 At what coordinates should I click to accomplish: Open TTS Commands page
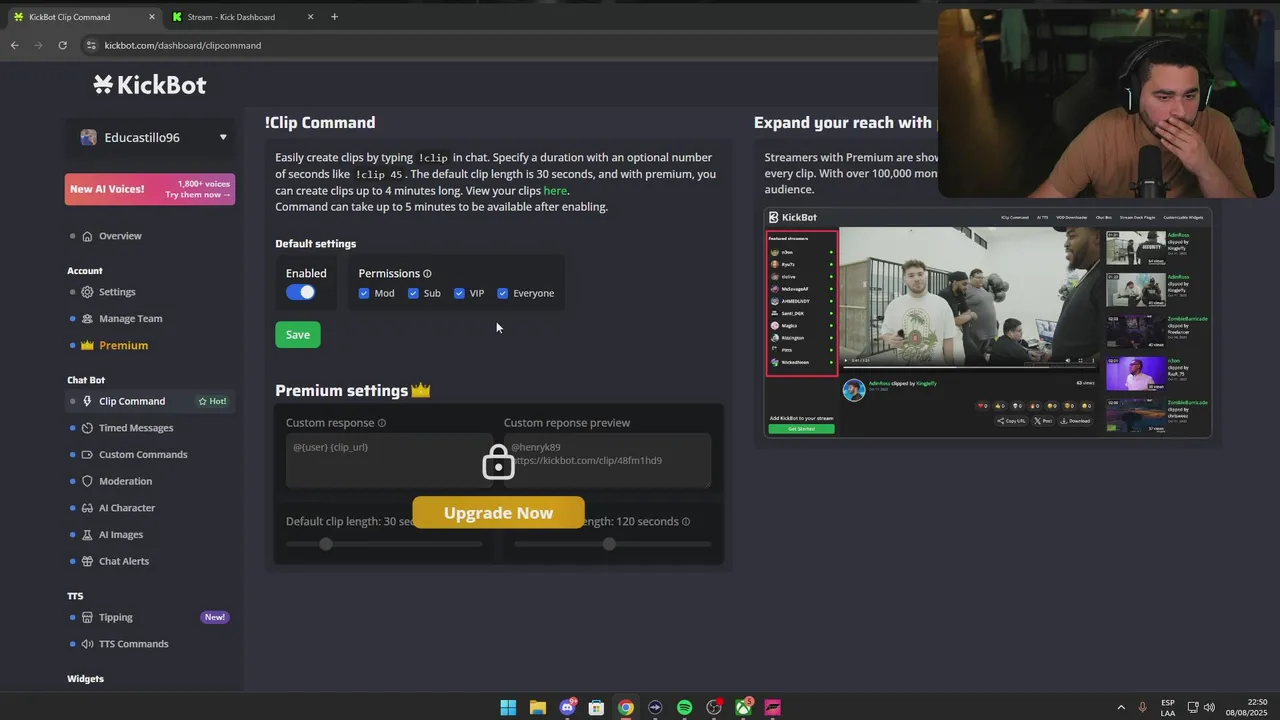(133, 644)
